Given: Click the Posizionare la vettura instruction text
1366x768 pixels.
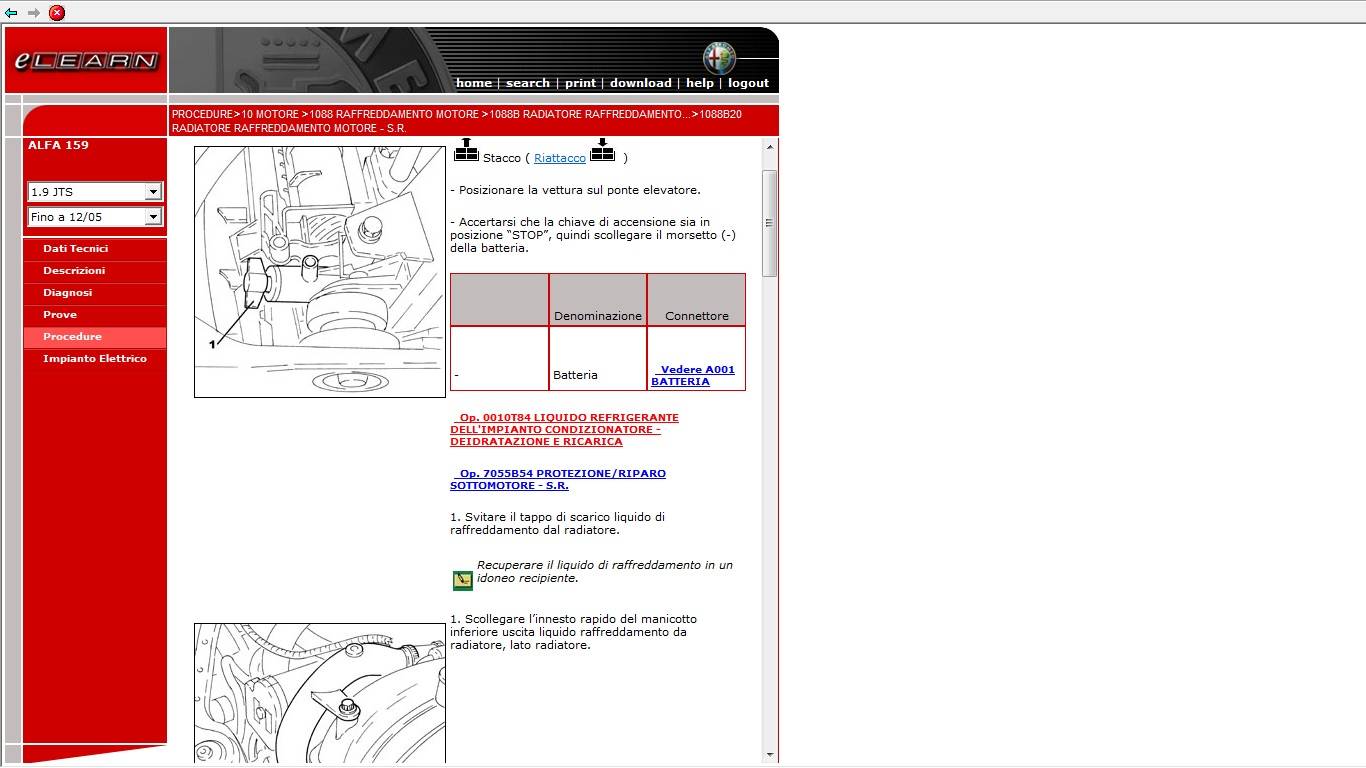Looking at the screenshot, I should point(575,190).
